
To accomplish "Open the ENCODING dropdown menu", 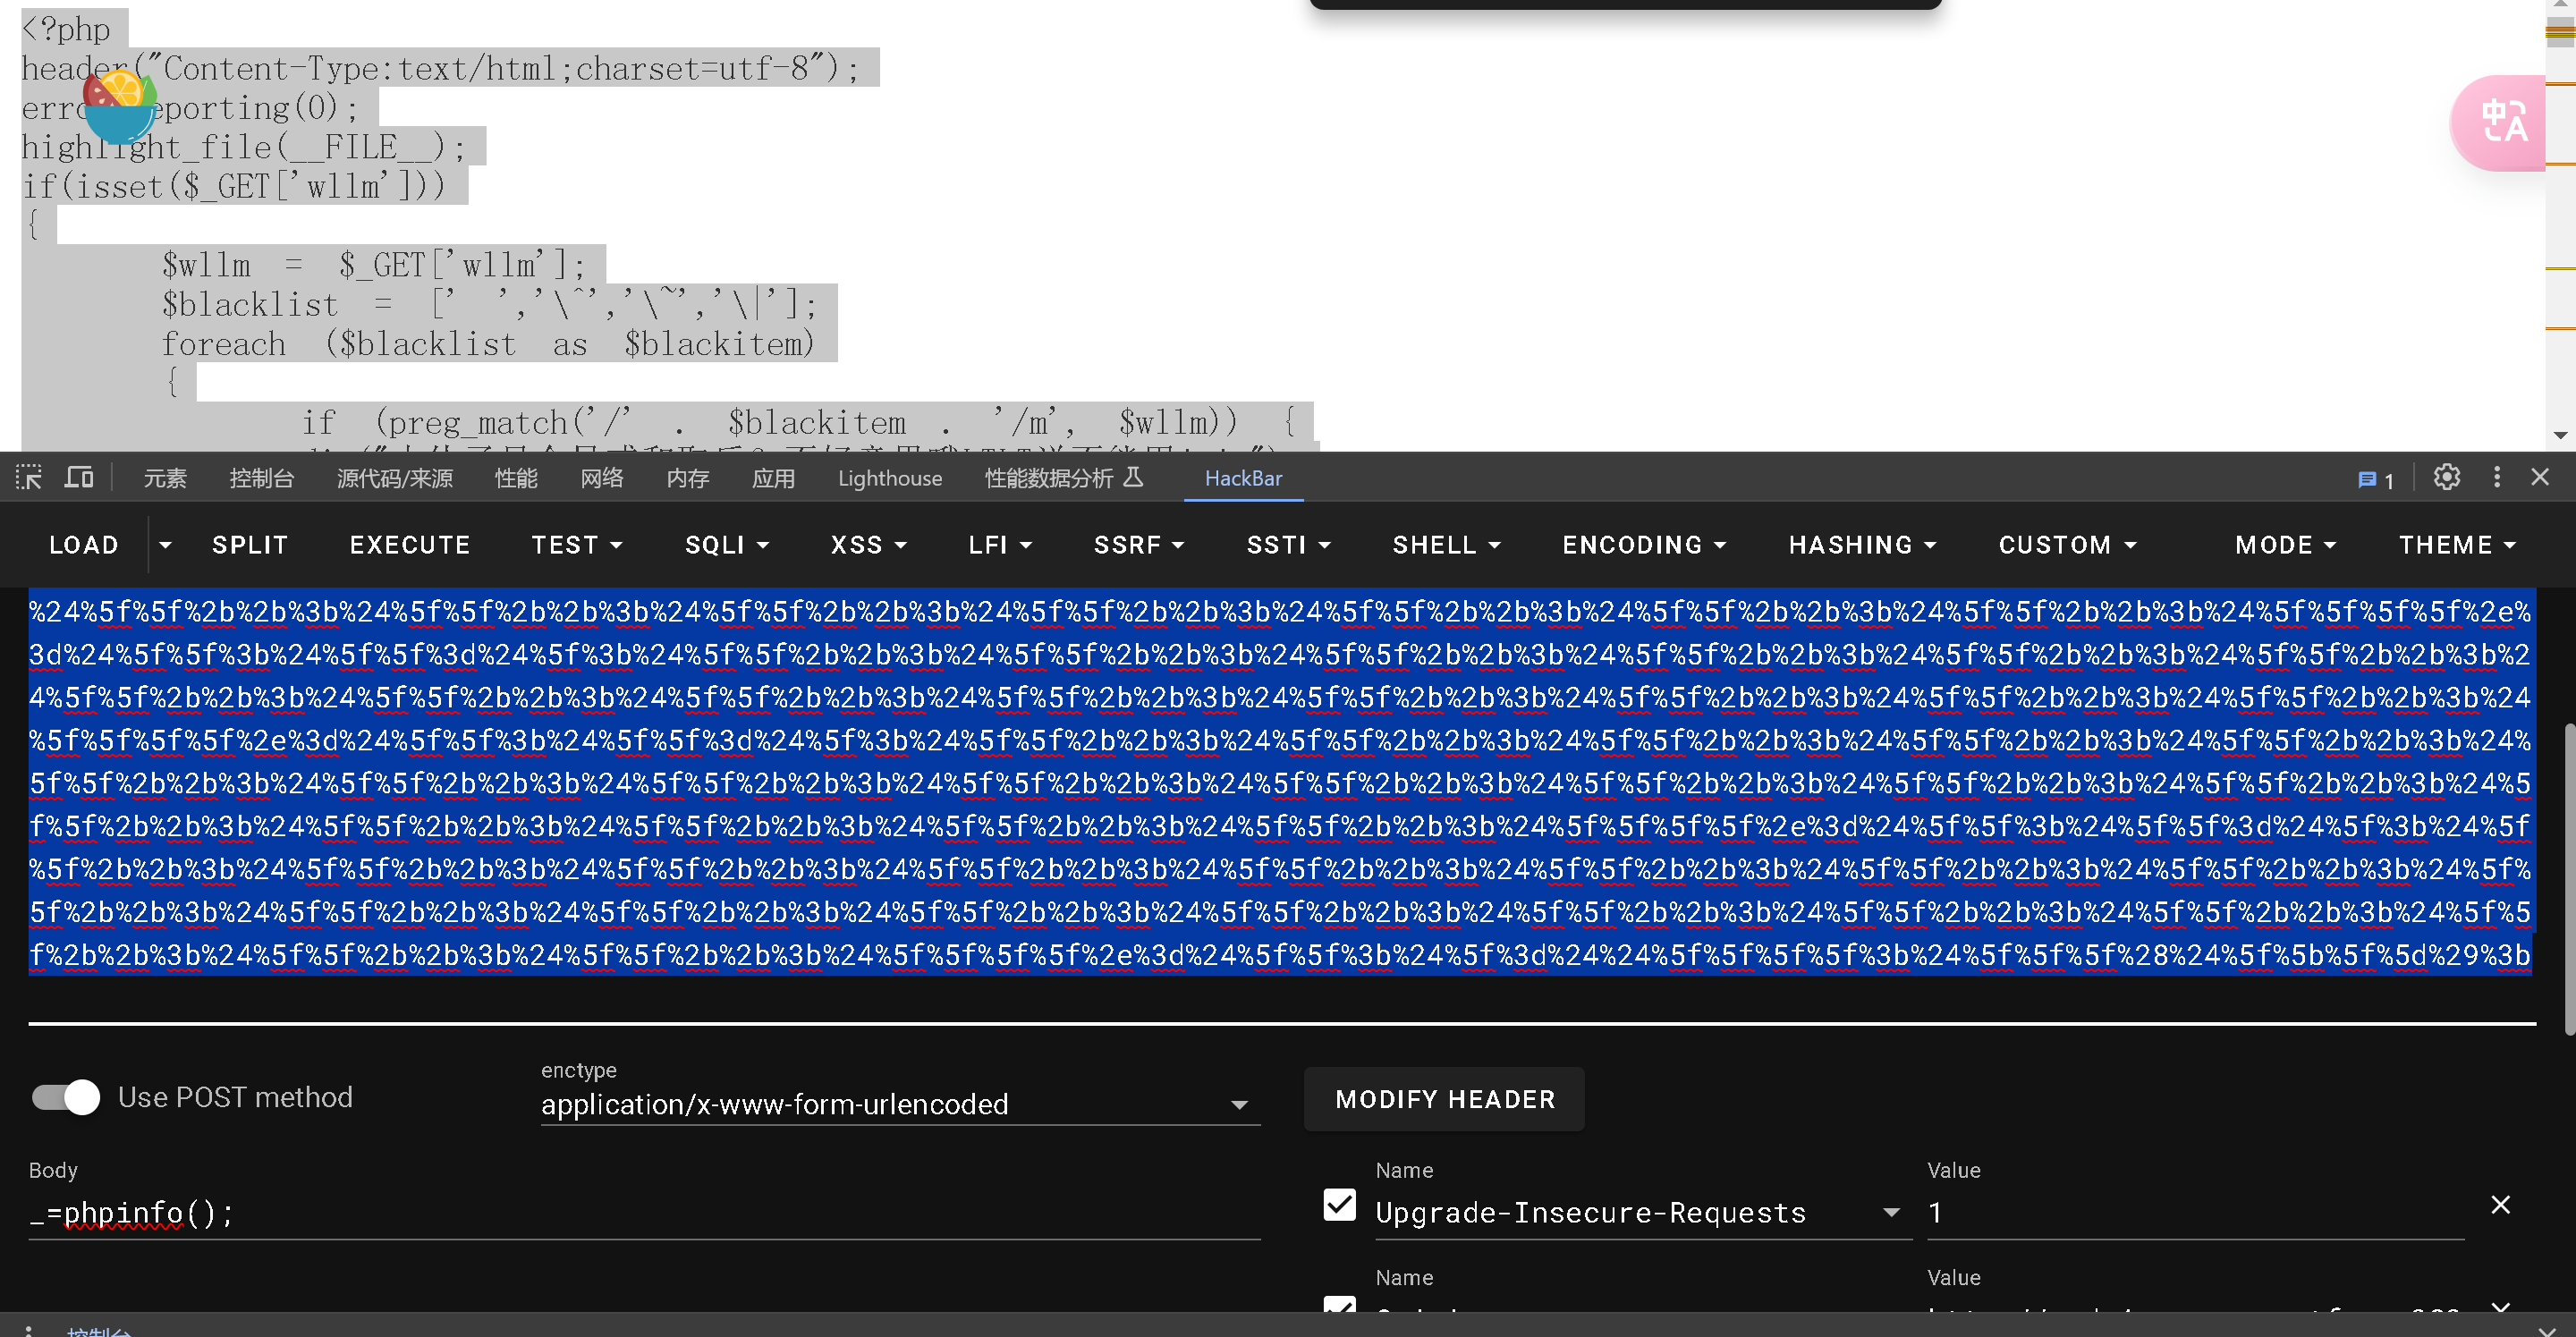I will [1643, 545].
